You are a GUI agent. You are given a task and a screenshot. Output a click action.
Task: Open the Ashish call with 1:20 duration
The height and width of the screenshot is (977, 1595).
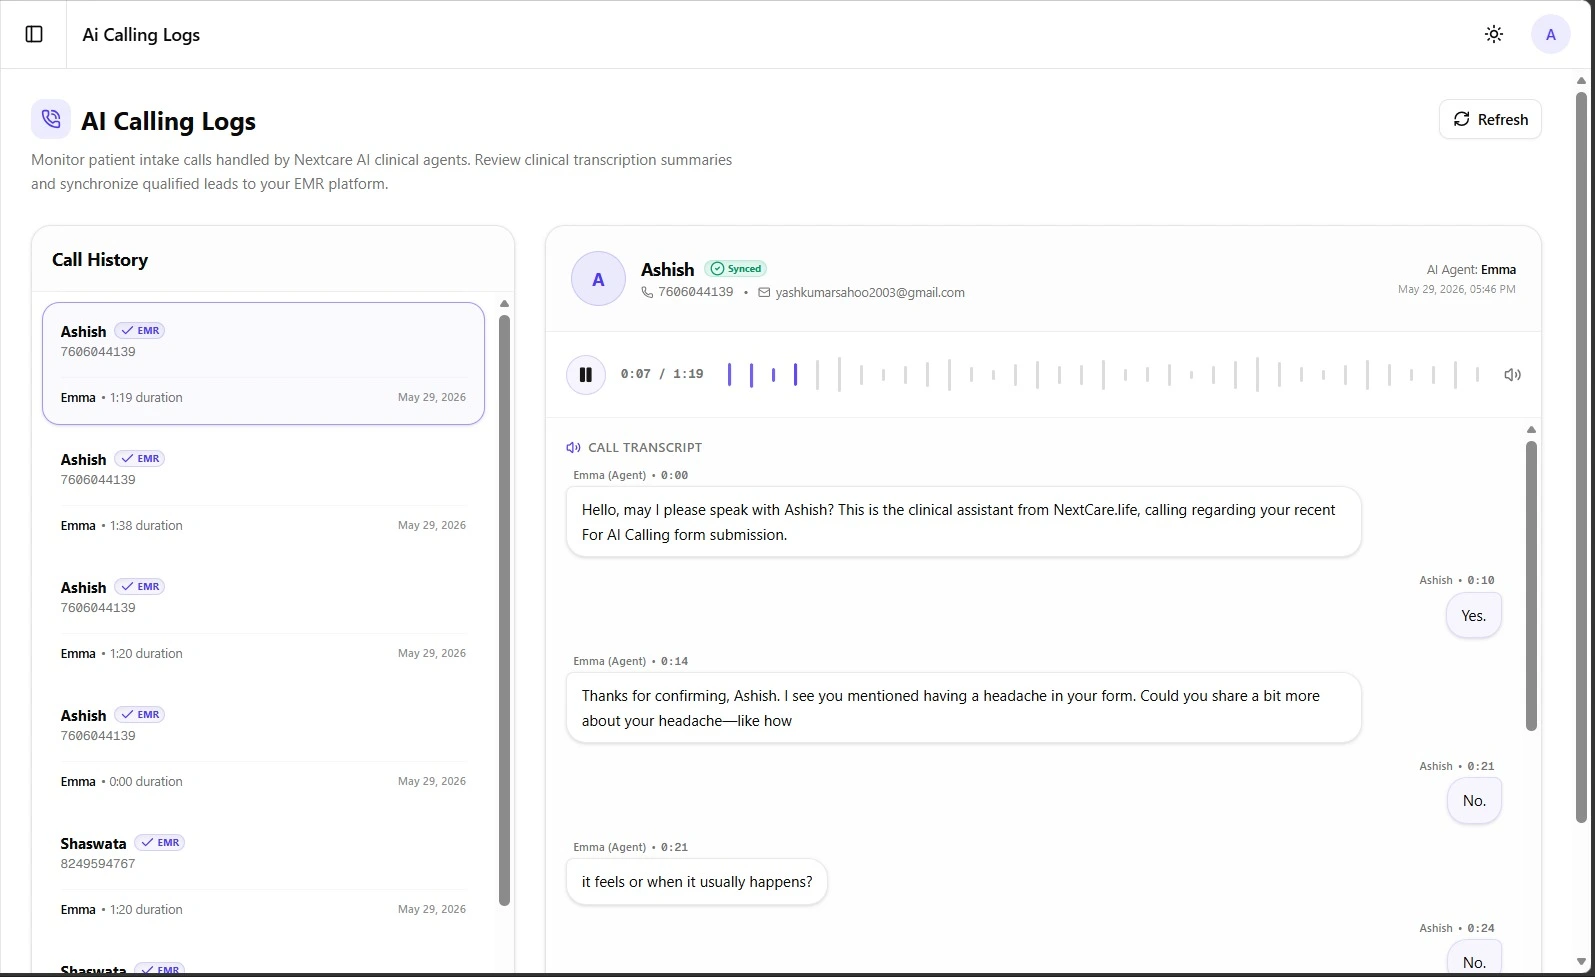(263, 620)
